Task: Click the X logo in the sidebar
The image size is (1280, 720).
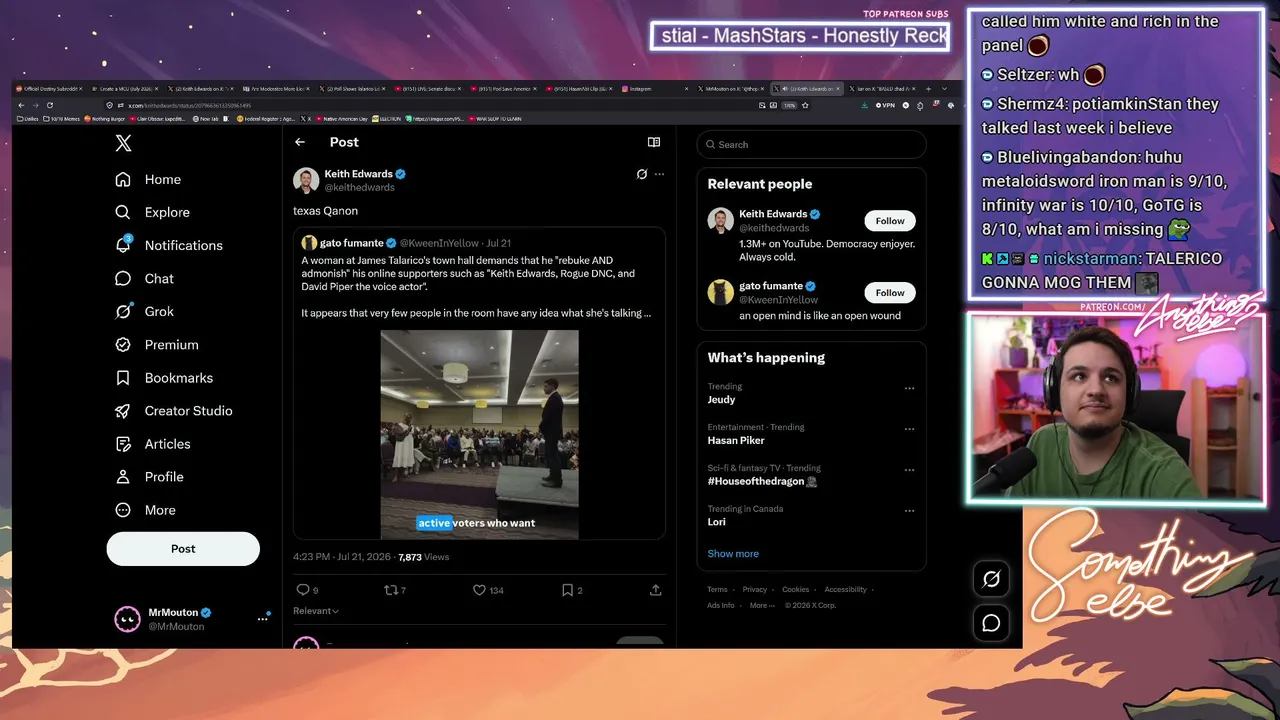Action: [x=123, y=143]
